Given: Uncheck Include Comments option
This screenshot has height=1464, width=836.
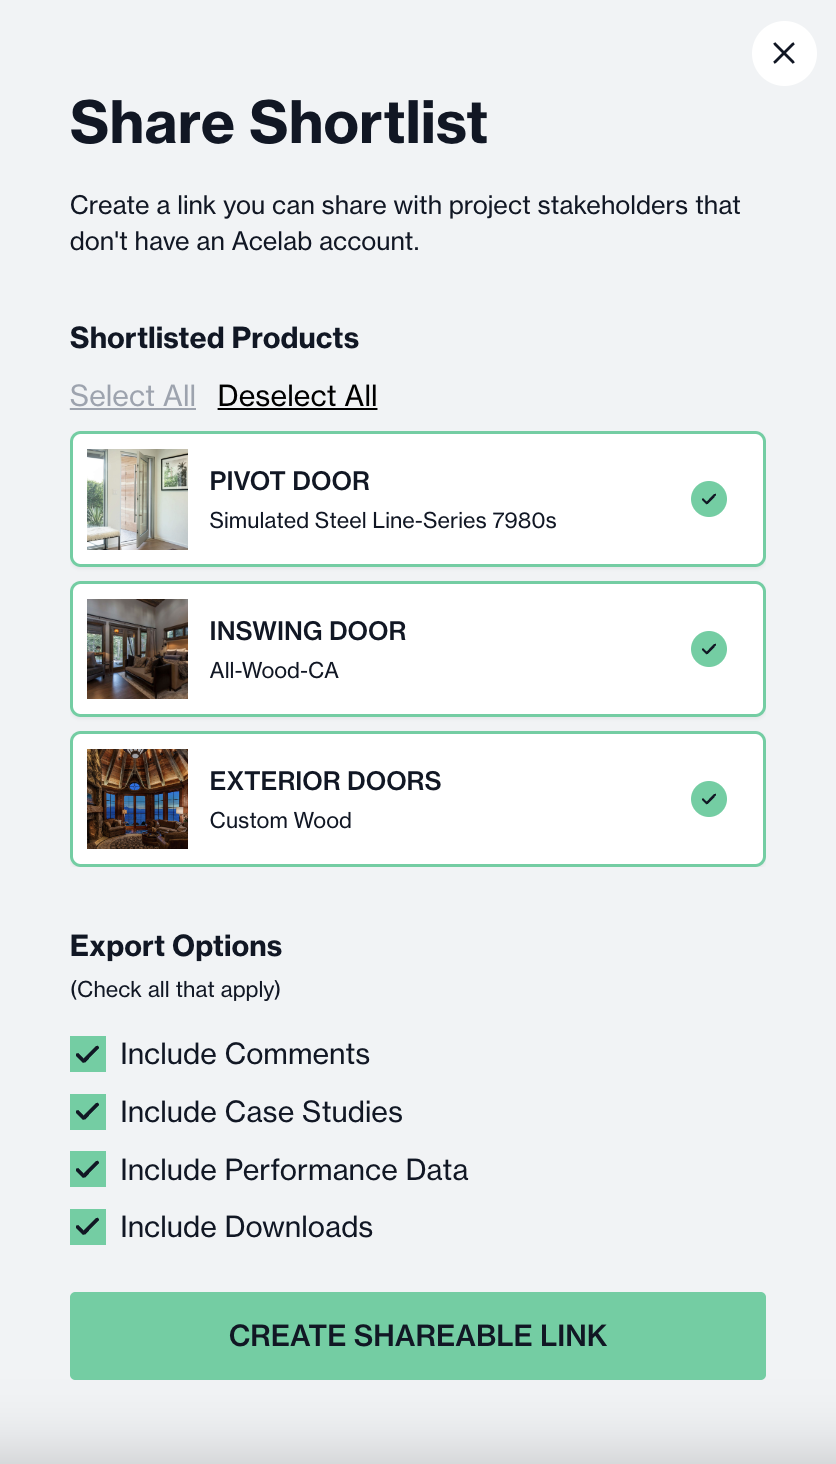Looking at the screenshot, I should point(88,1054).
